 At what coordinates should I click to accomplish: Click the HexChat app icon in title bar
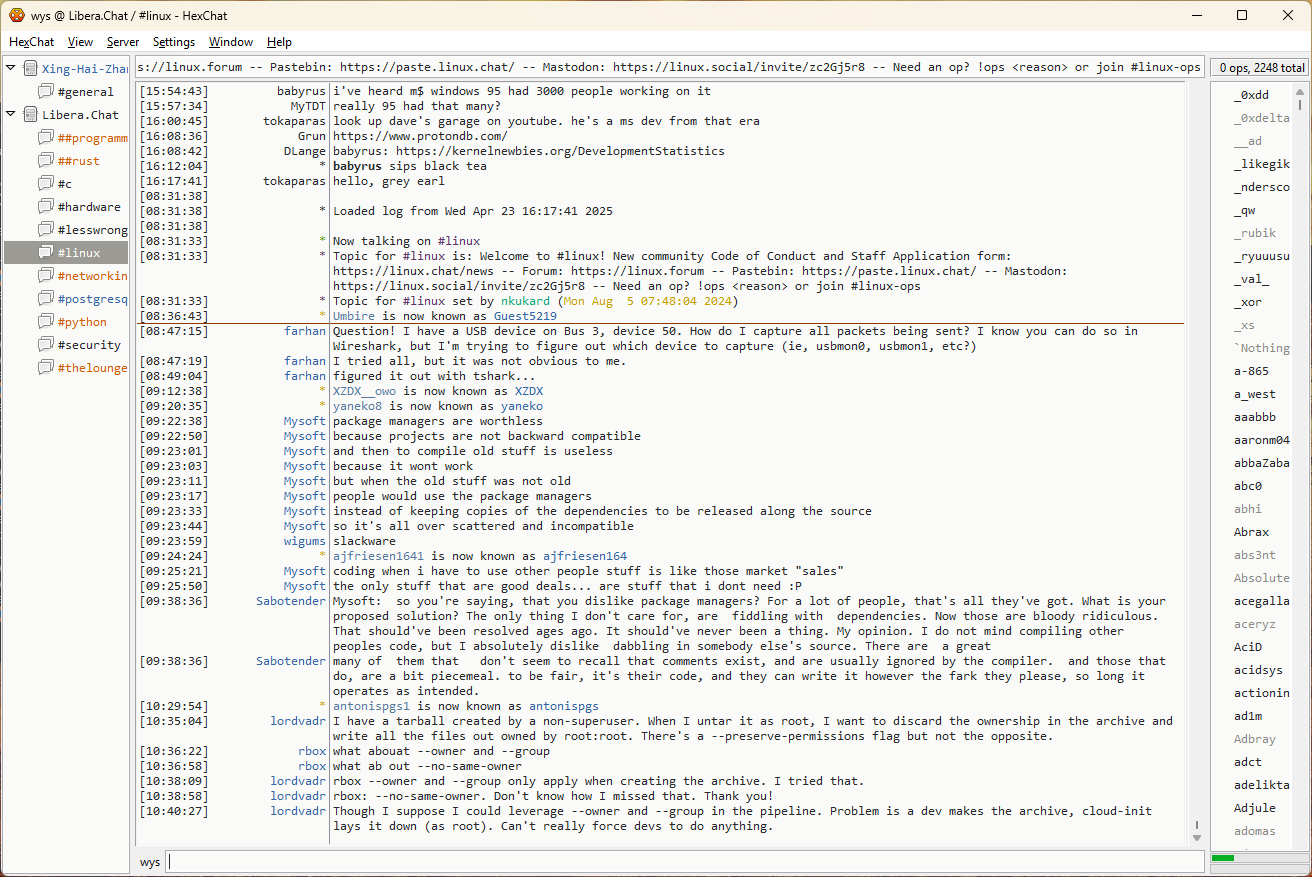16,15
